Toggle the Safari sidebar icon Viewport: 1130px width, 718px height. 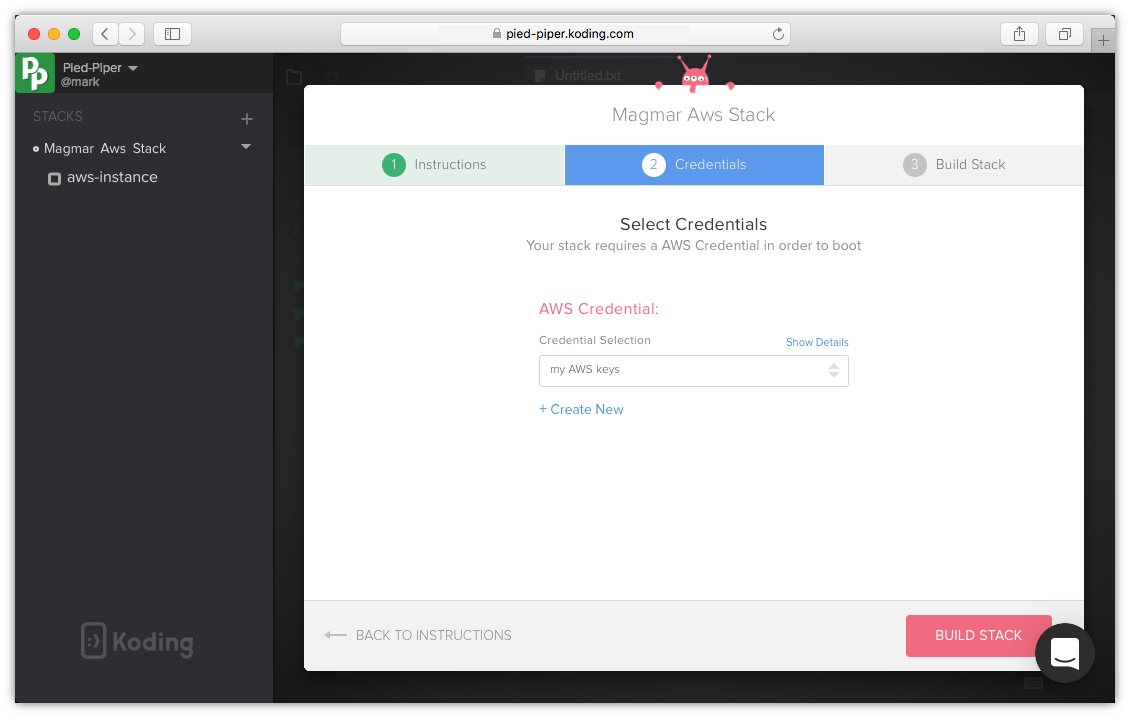[171, 33]
